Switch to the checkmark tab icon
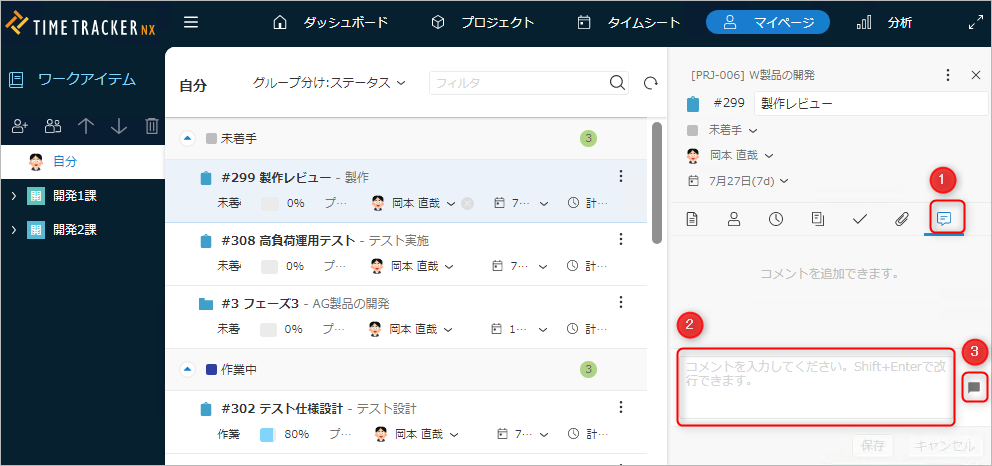Screen dimensions: 992x466 (859, 219)
